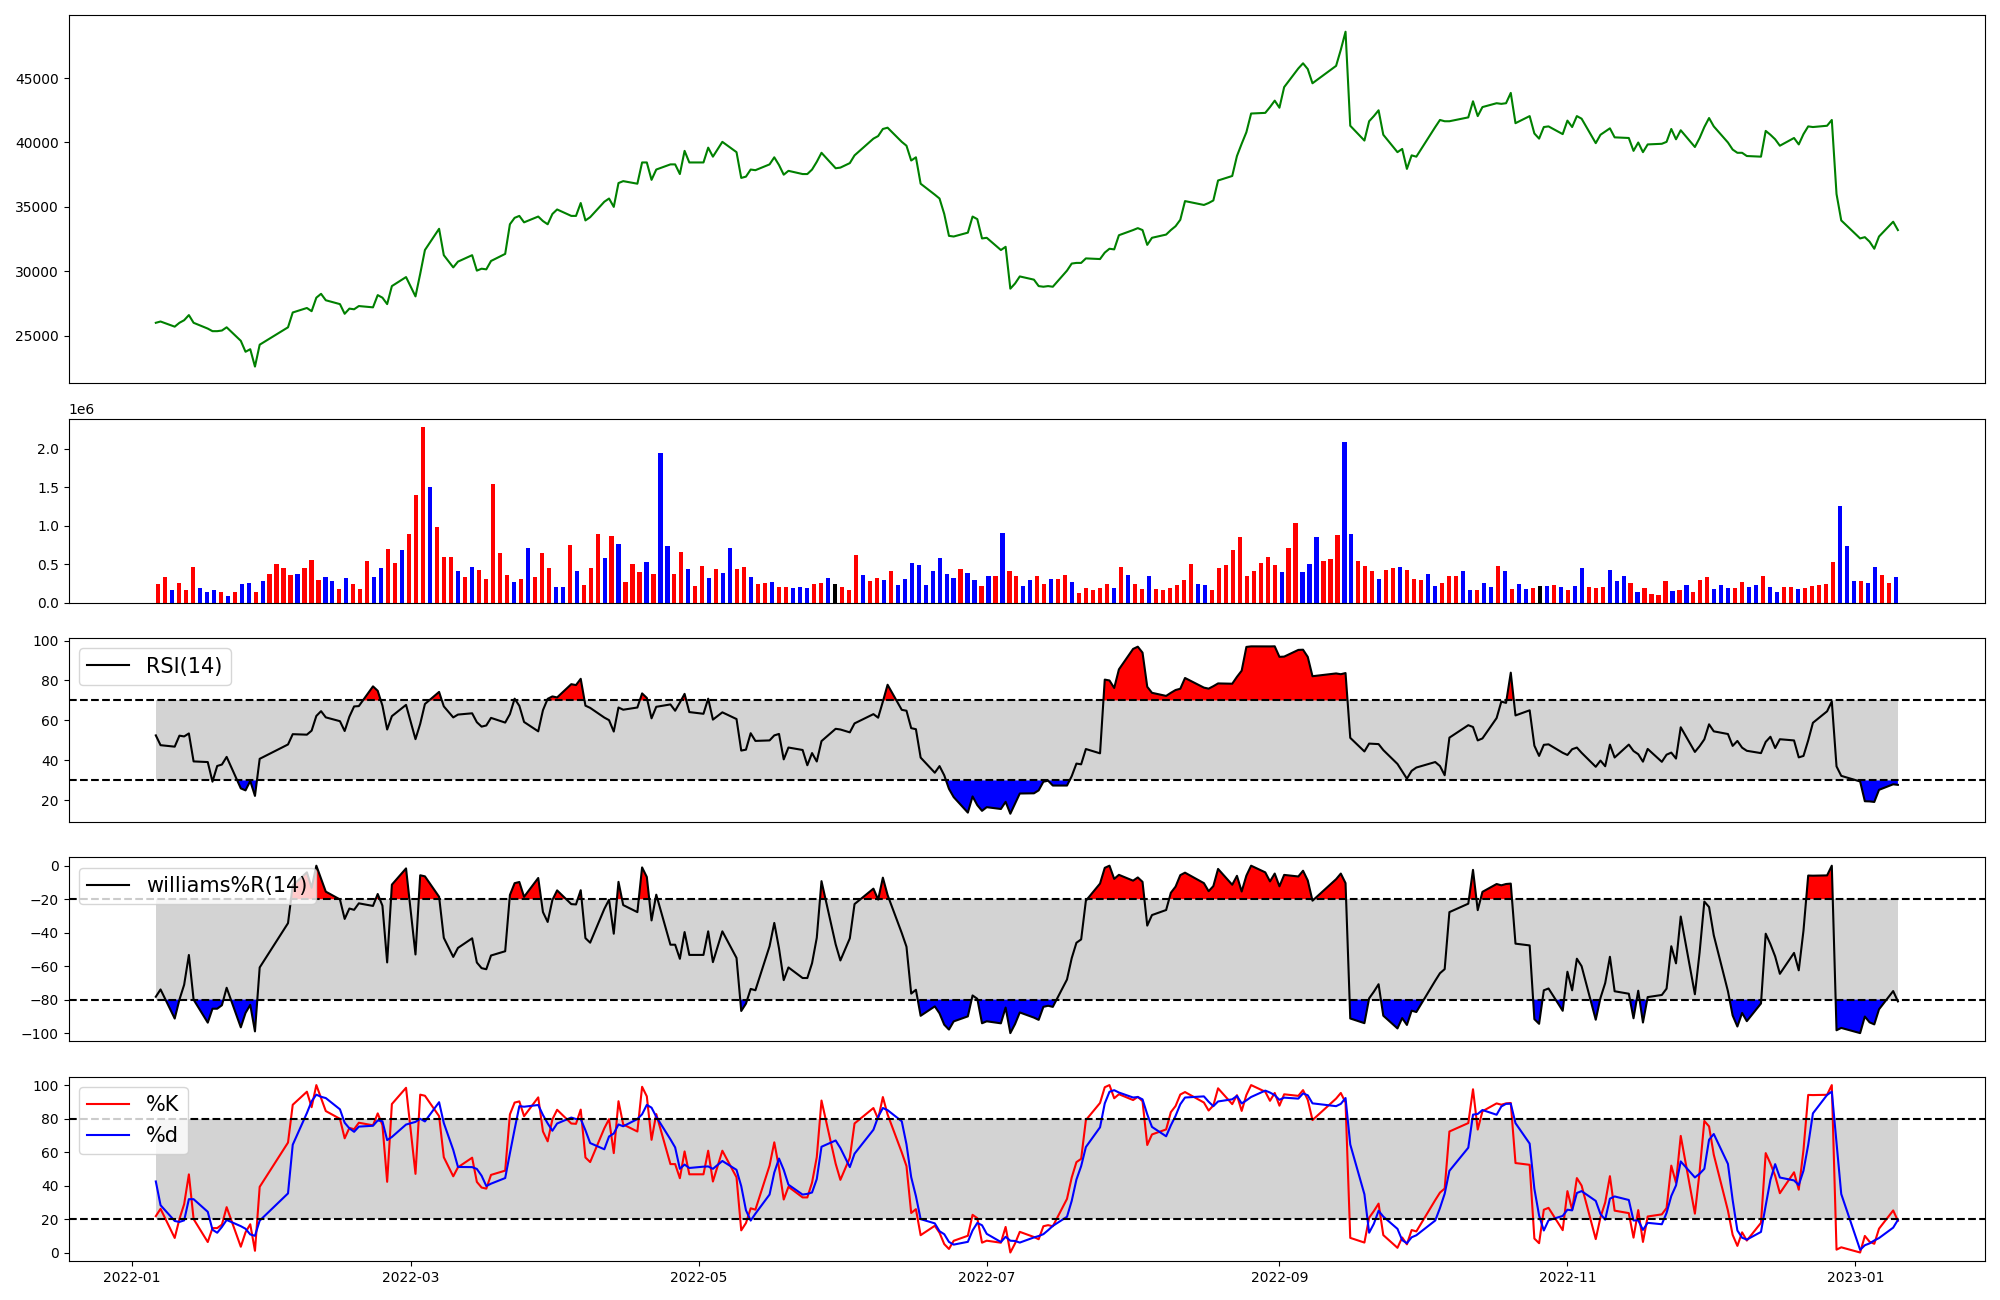This screenshot has width=2000, height=1300.
Task: Click the highest peak of the green price line
Action: tap(1345, 32)
